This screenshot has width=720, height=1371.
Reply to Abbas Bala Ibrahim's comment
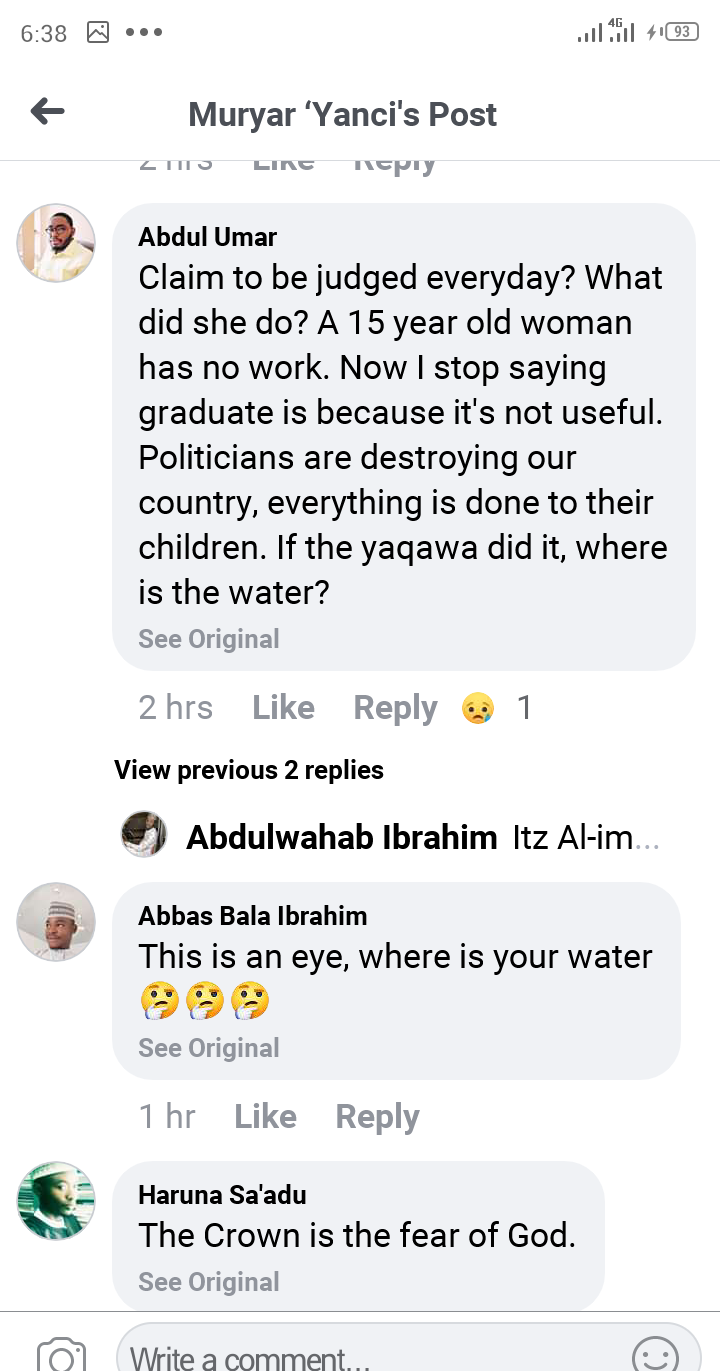[377, 1117]
